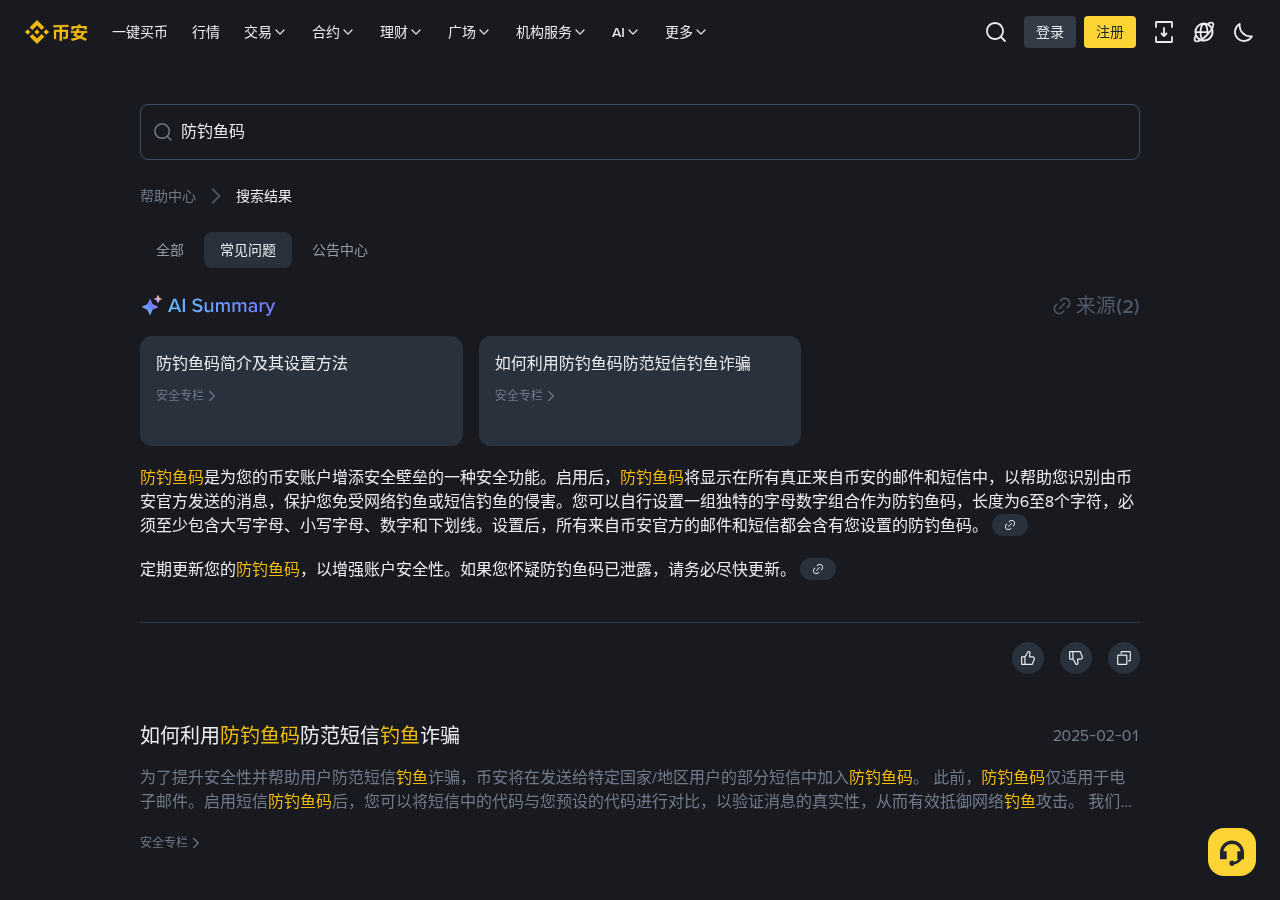Click 搜索结果 breadcrumb text
1280x900 pixels.
264,196
